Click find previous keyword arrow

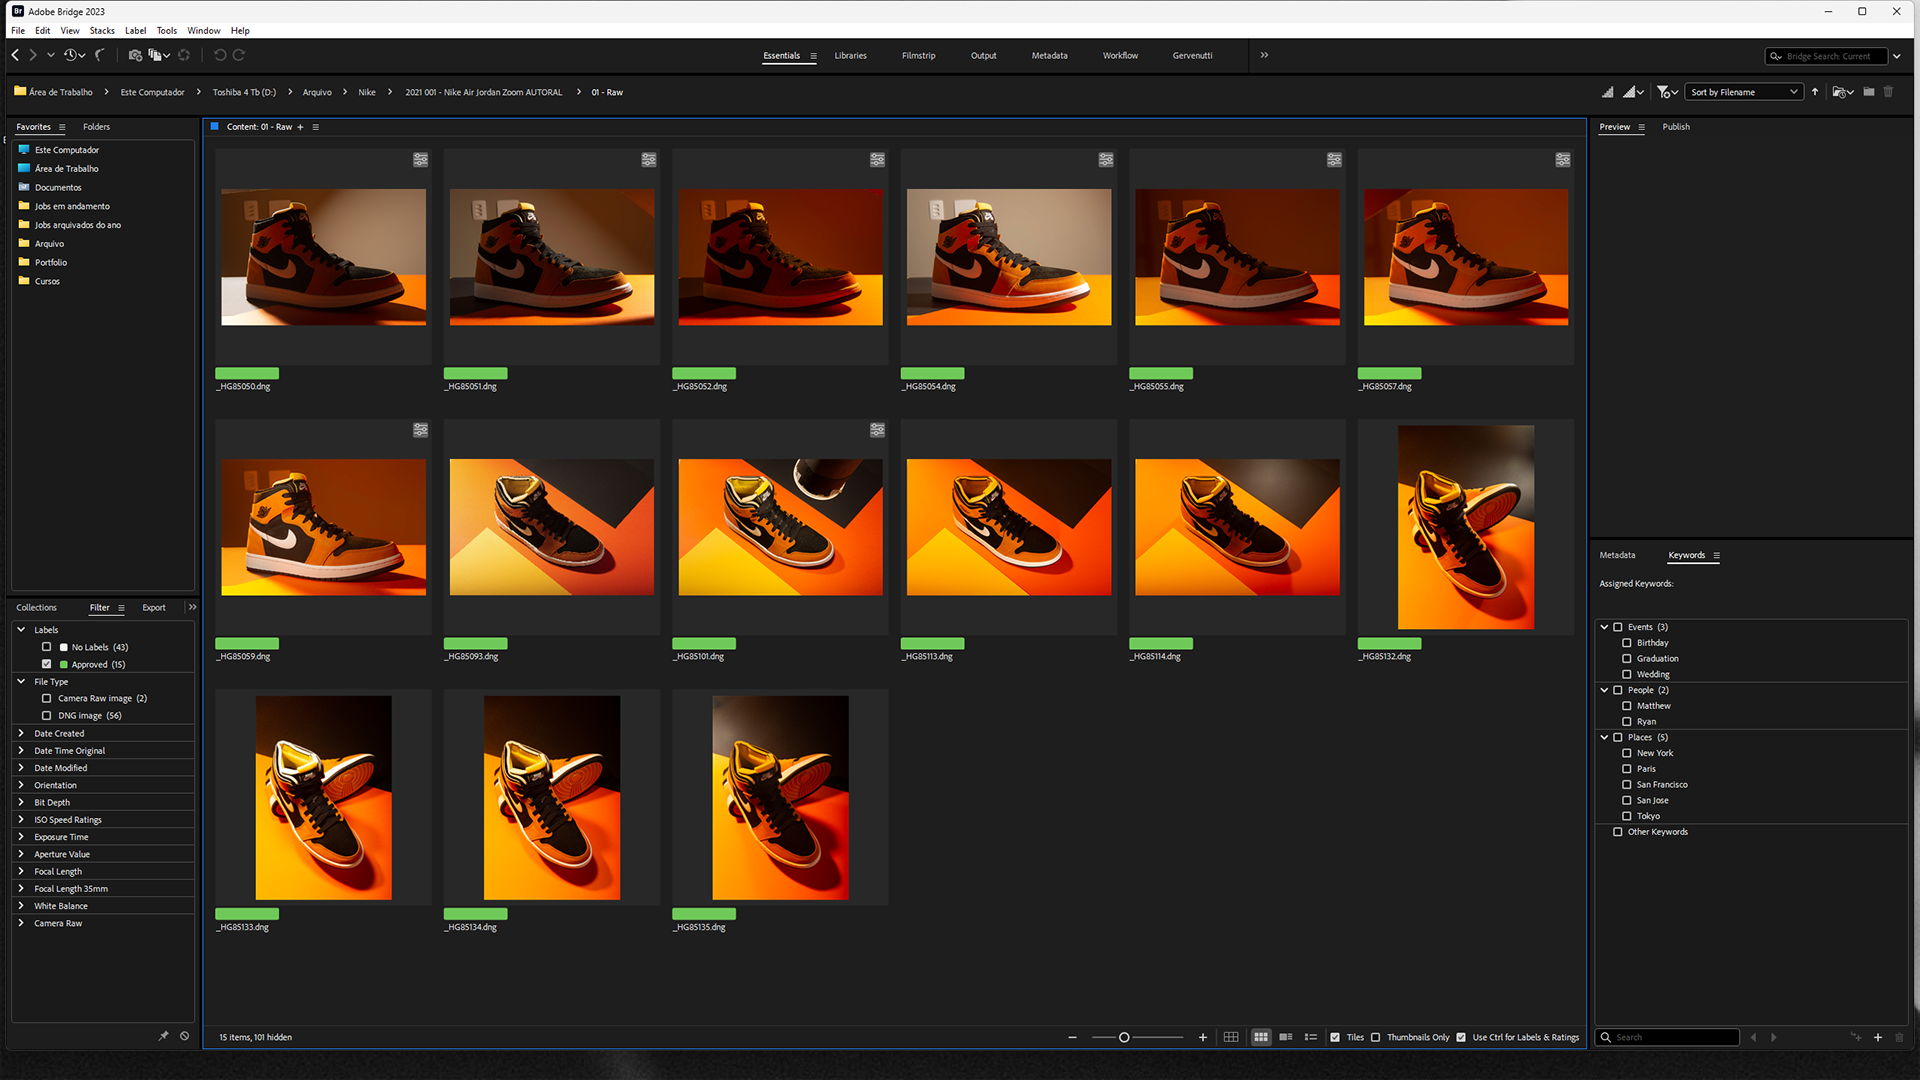tap(1753, 1037)
